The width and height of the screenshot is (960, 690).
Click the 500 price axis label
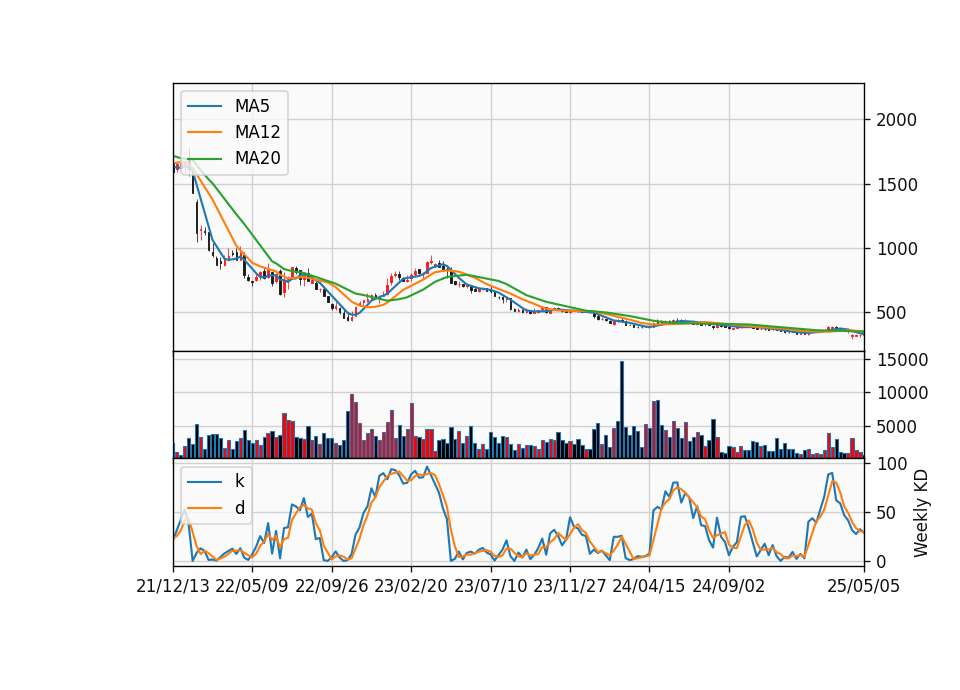891,313
